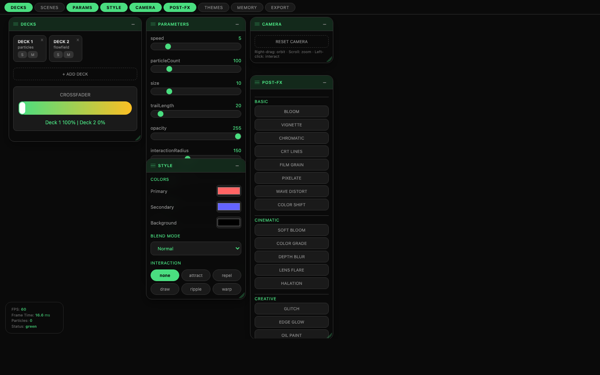Grab the Decks panel drag handle icon
600x375 pixels.
pos(16,24)
